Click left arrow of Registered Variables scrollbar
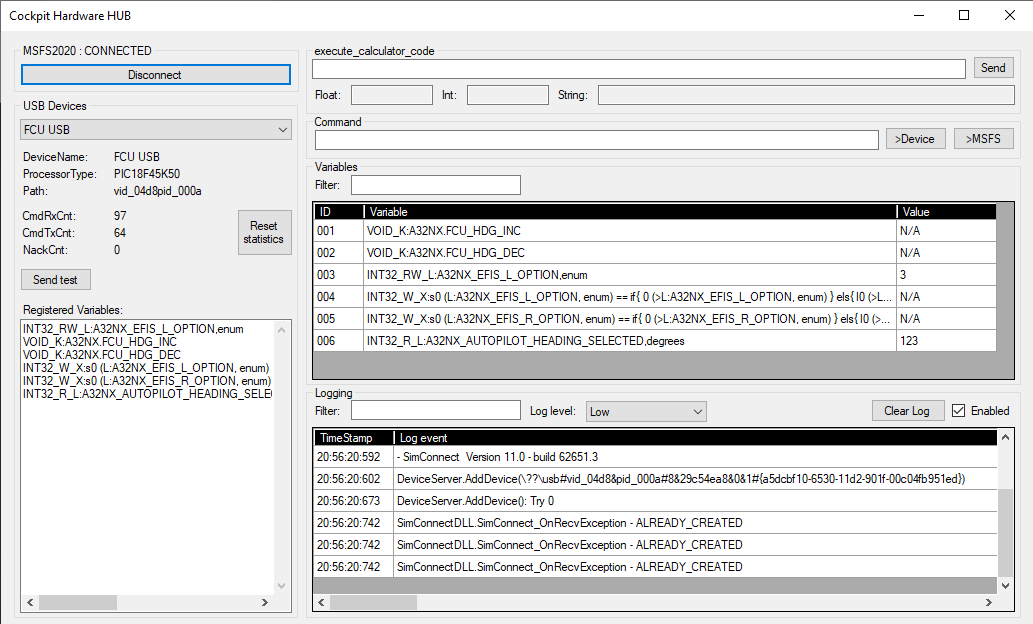1033x624 pixels. [x=30, y=602]
